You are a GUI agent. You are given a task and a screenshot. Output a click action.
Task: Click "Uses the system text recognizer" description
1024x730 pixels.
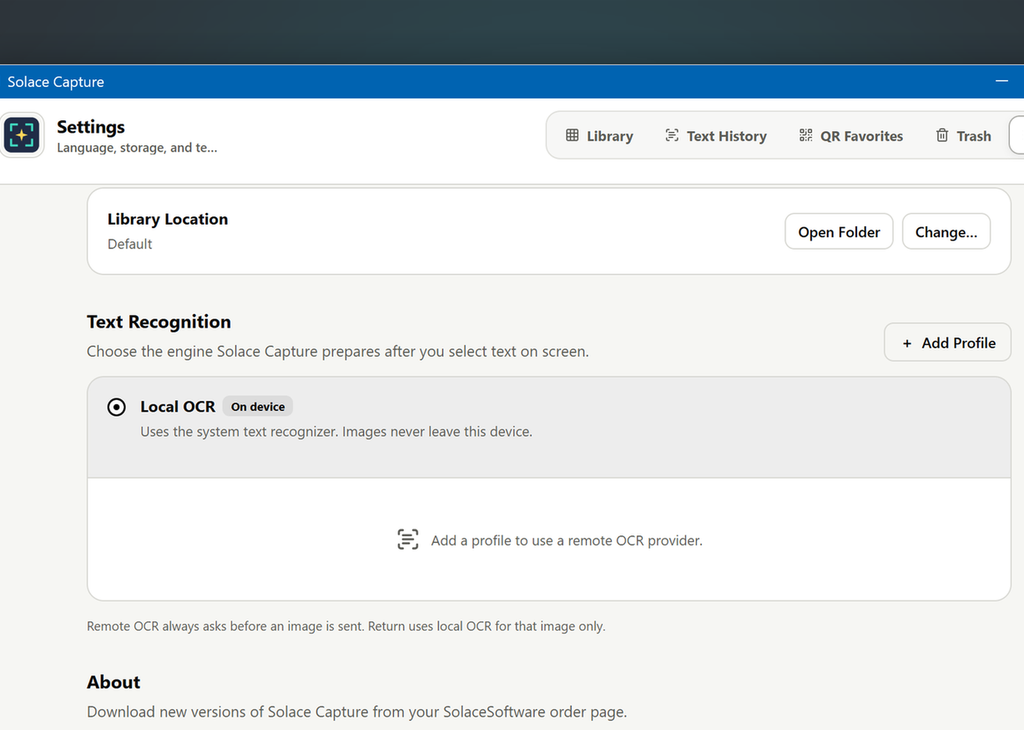336,432
